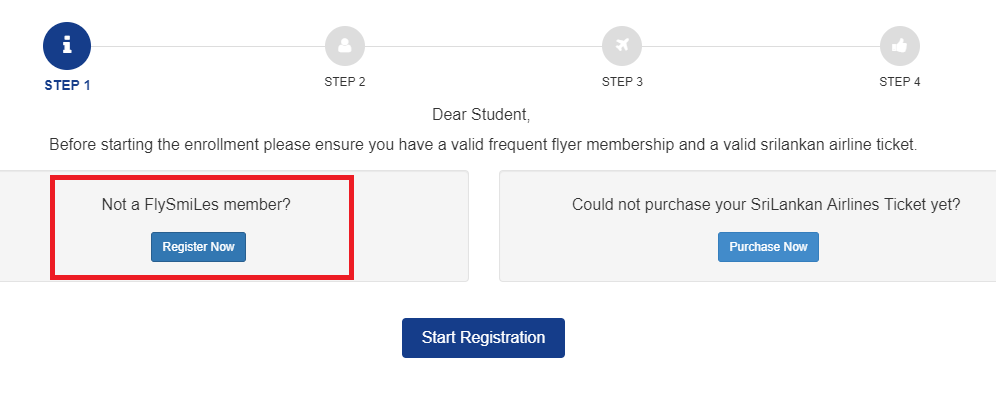The height and width of the screenshot is (416, 996).
Task: Click the "Could not purchase" ticket question text
Action: click(766, 204)
